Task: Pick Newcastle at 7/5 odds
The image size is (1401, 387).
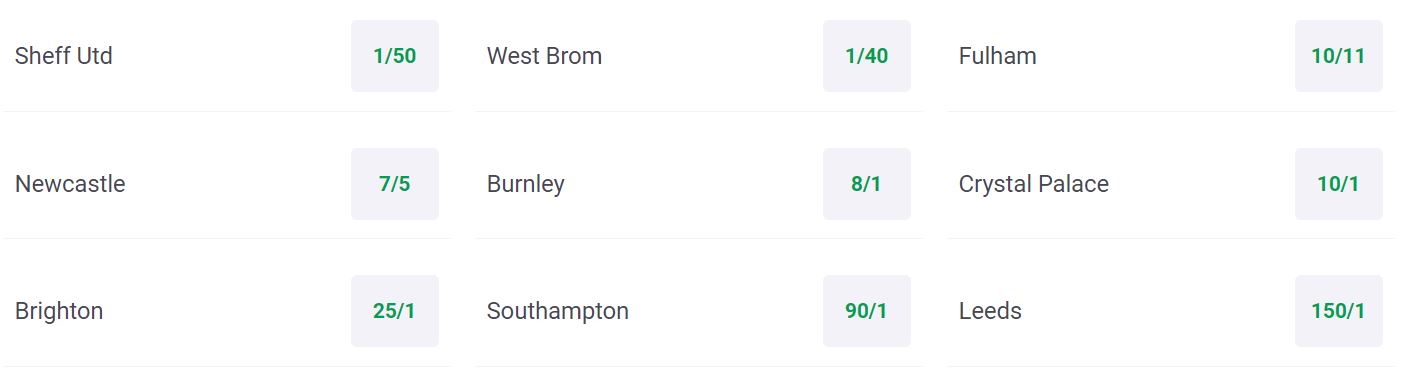Action: (395, 184)
